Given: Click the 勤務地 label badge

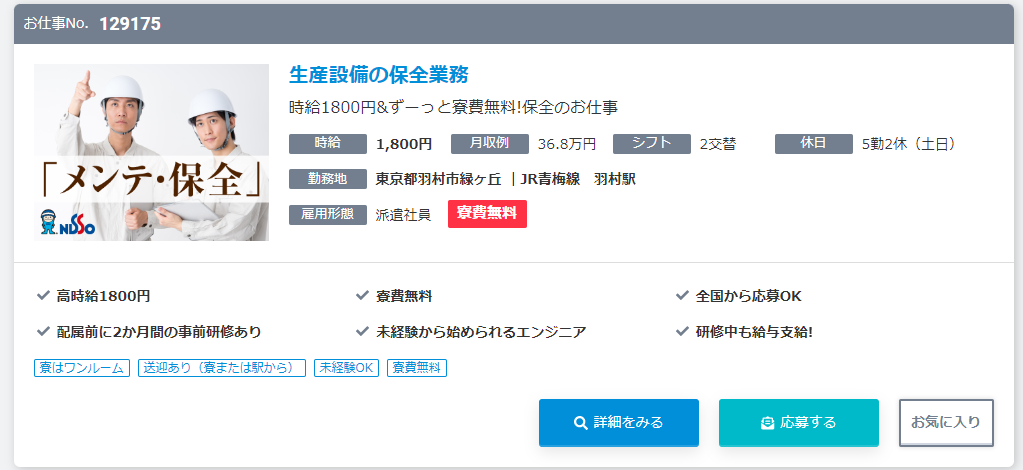Looking at the screenshot, I should tap(328, 179).
